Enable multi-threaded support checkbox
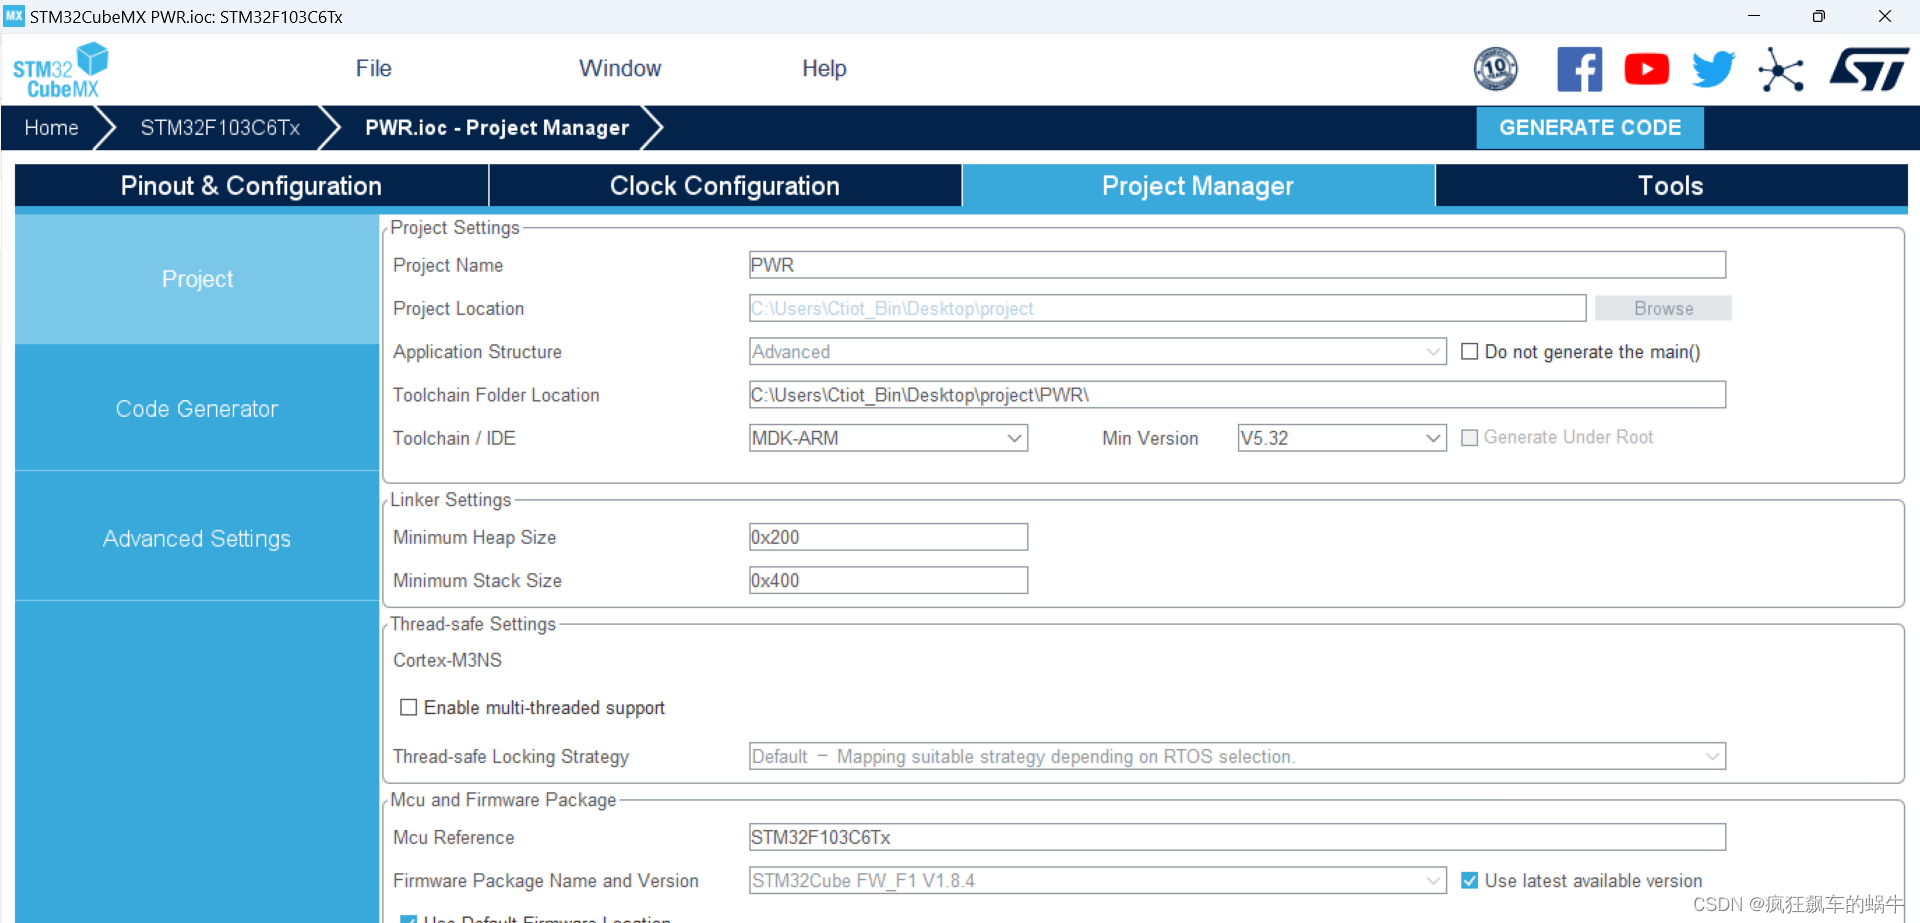 [x=408, y=707]
